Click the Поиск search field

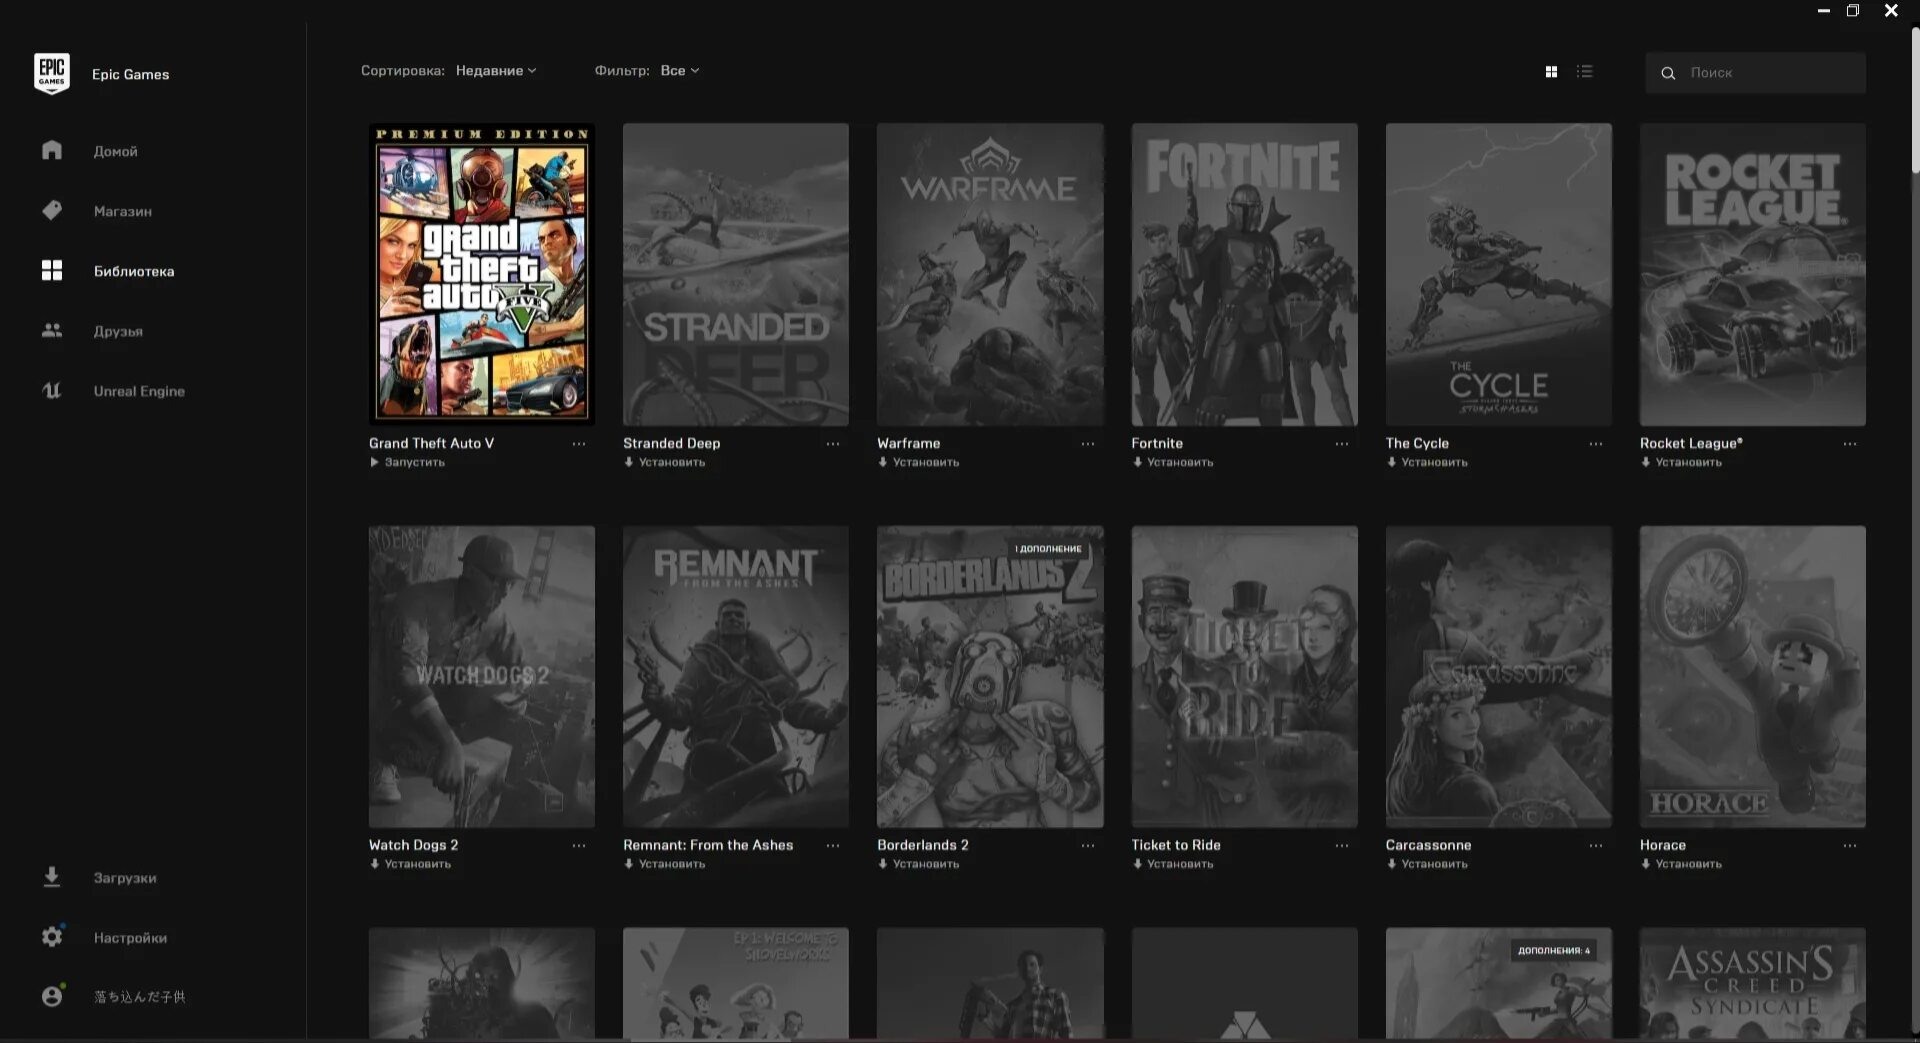(1755, 72)
